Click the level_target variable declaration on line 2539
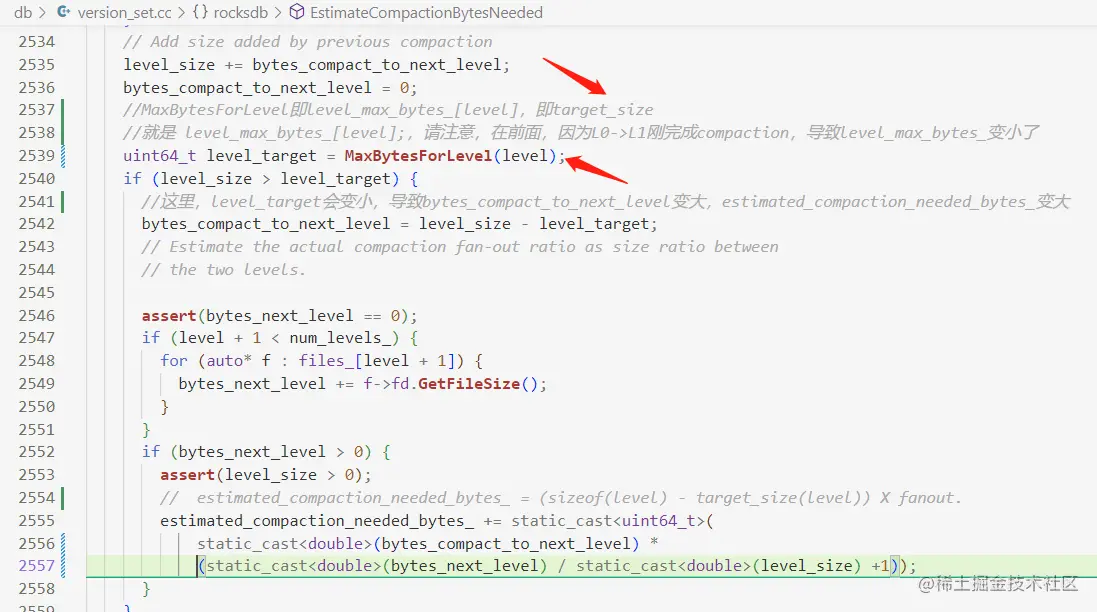The image size is (1097, 612). click(x=262, y=156)
